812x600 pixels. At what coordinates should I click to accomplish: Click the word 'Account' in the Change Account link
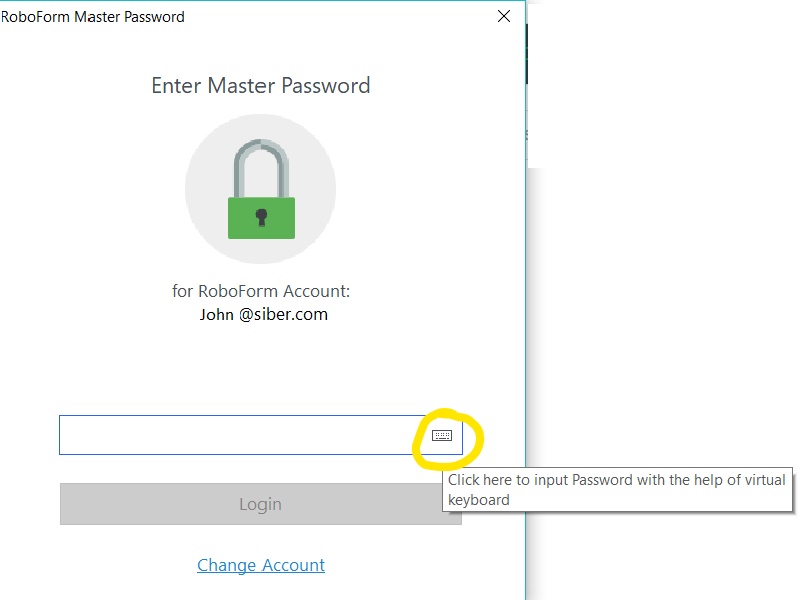(293, 565)
